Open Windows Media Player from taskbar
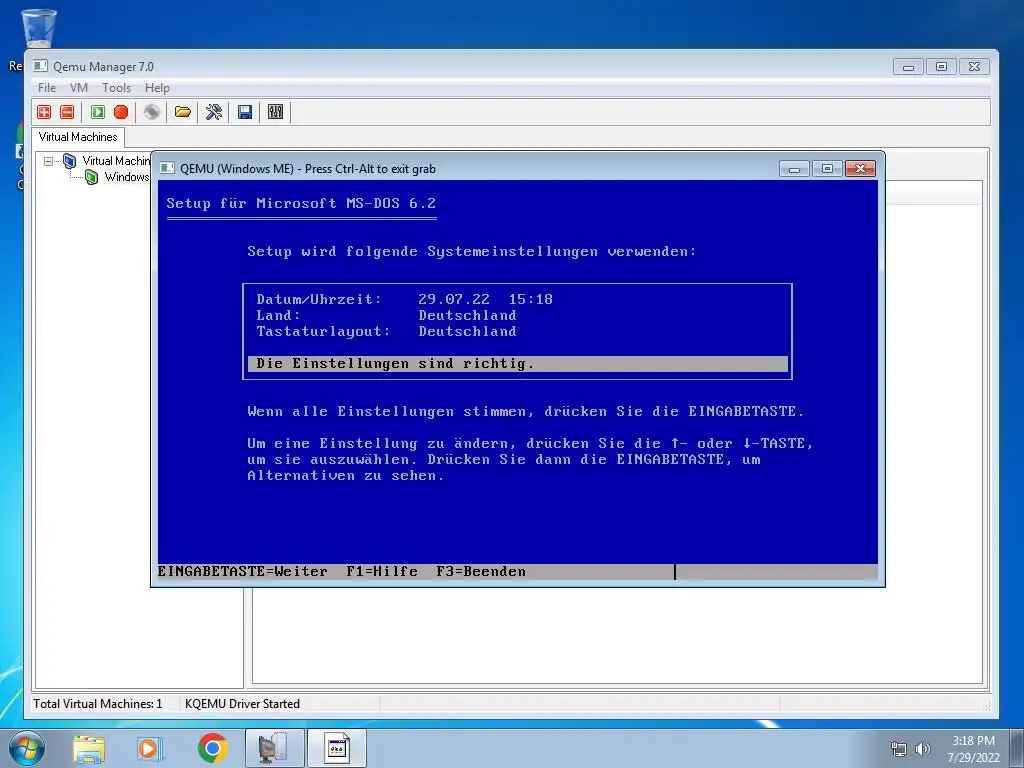This screenshot has height=768, width=1024. [150, 748]
